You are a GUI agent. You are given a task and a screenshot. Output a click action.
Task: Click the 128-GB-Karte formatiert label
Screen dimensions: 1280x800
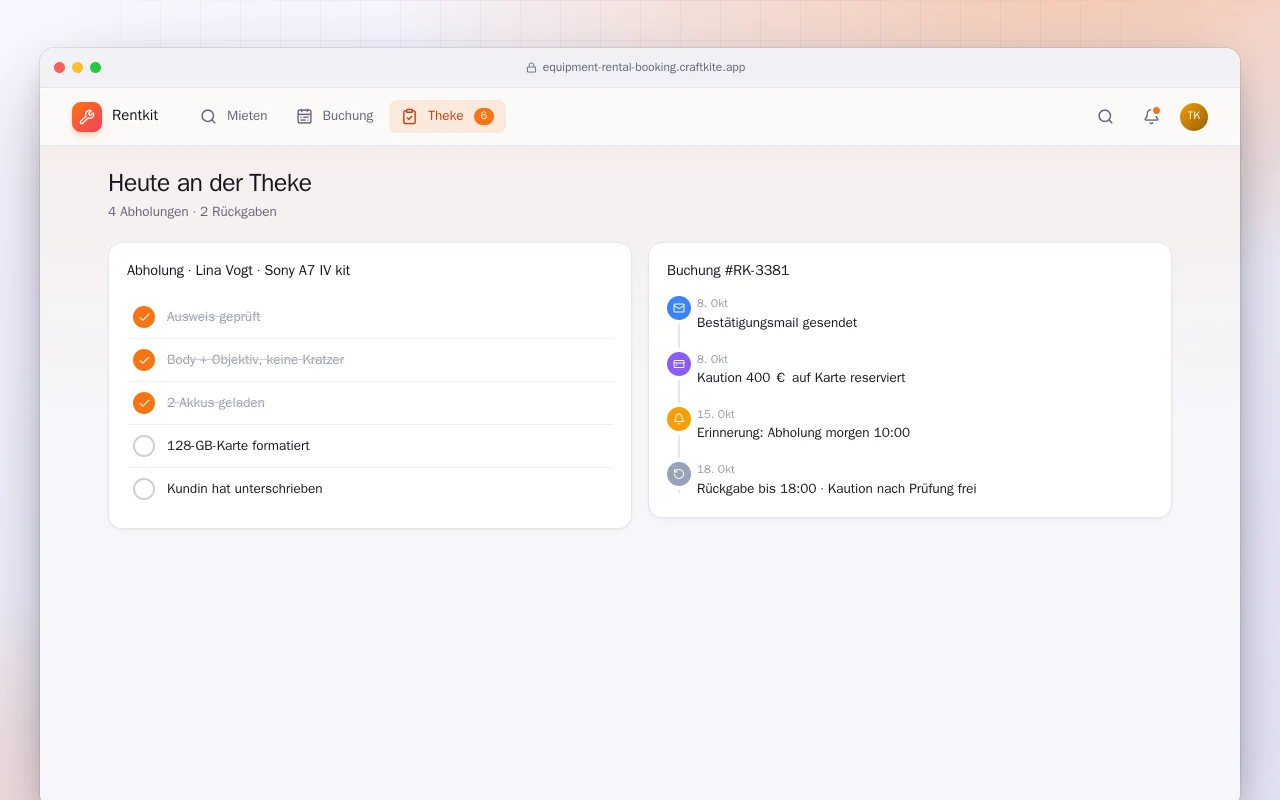pos(238,446)
